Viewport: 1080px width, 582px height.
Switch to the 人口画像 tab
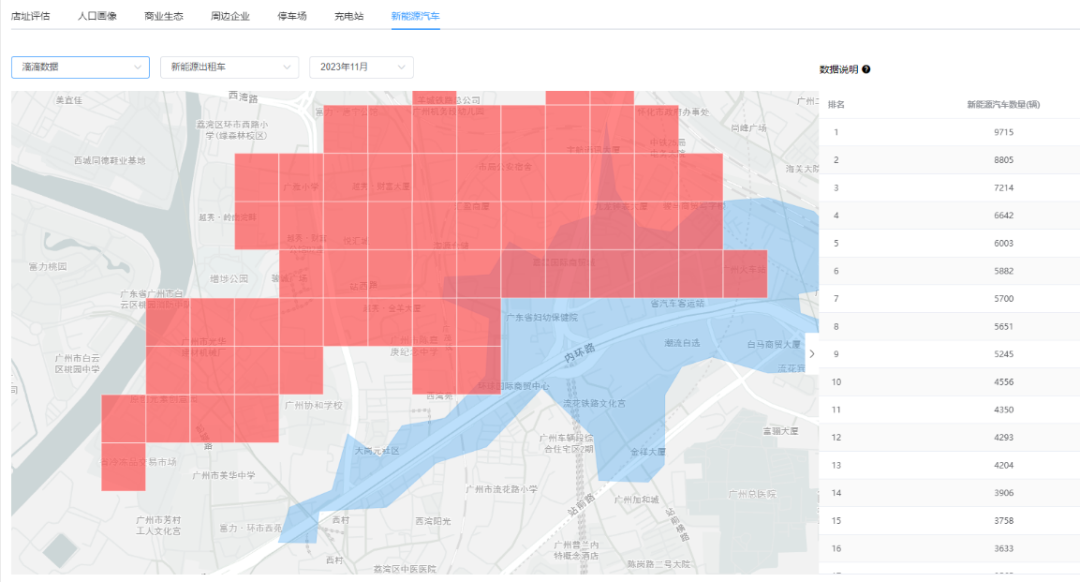tap(97, 16)
